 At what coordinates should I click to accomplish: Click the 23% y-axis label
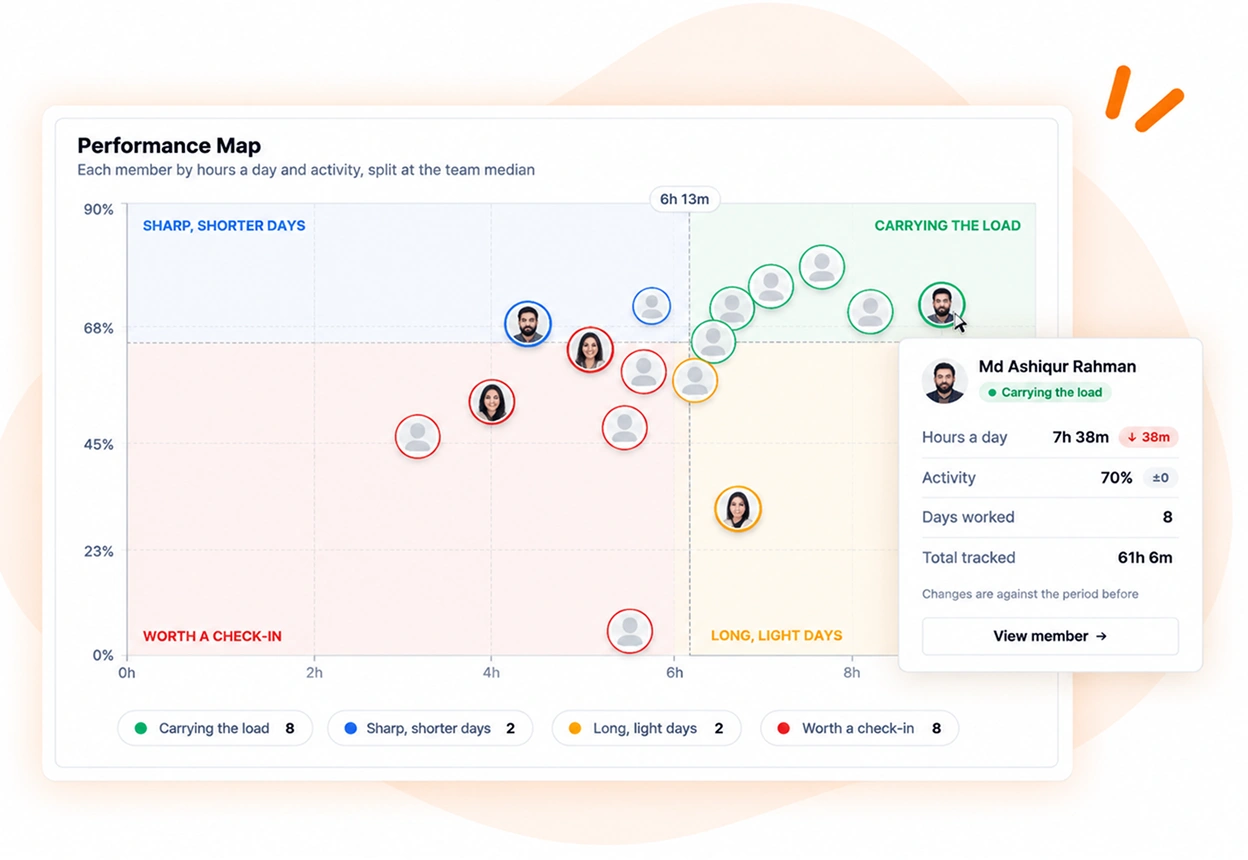tap(98, 551)
